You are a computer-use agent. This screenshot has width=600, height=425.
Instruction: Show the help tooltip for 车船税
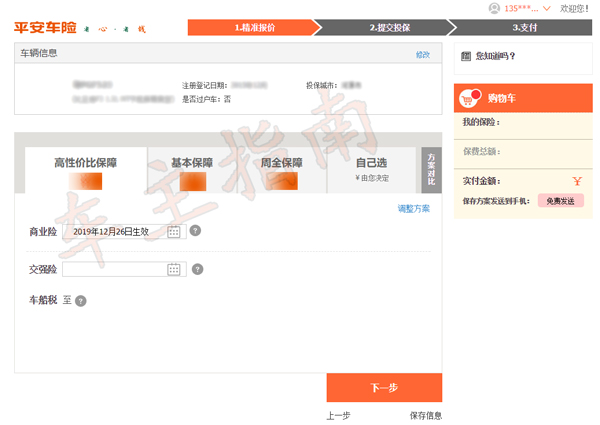(x=81, y=300)
